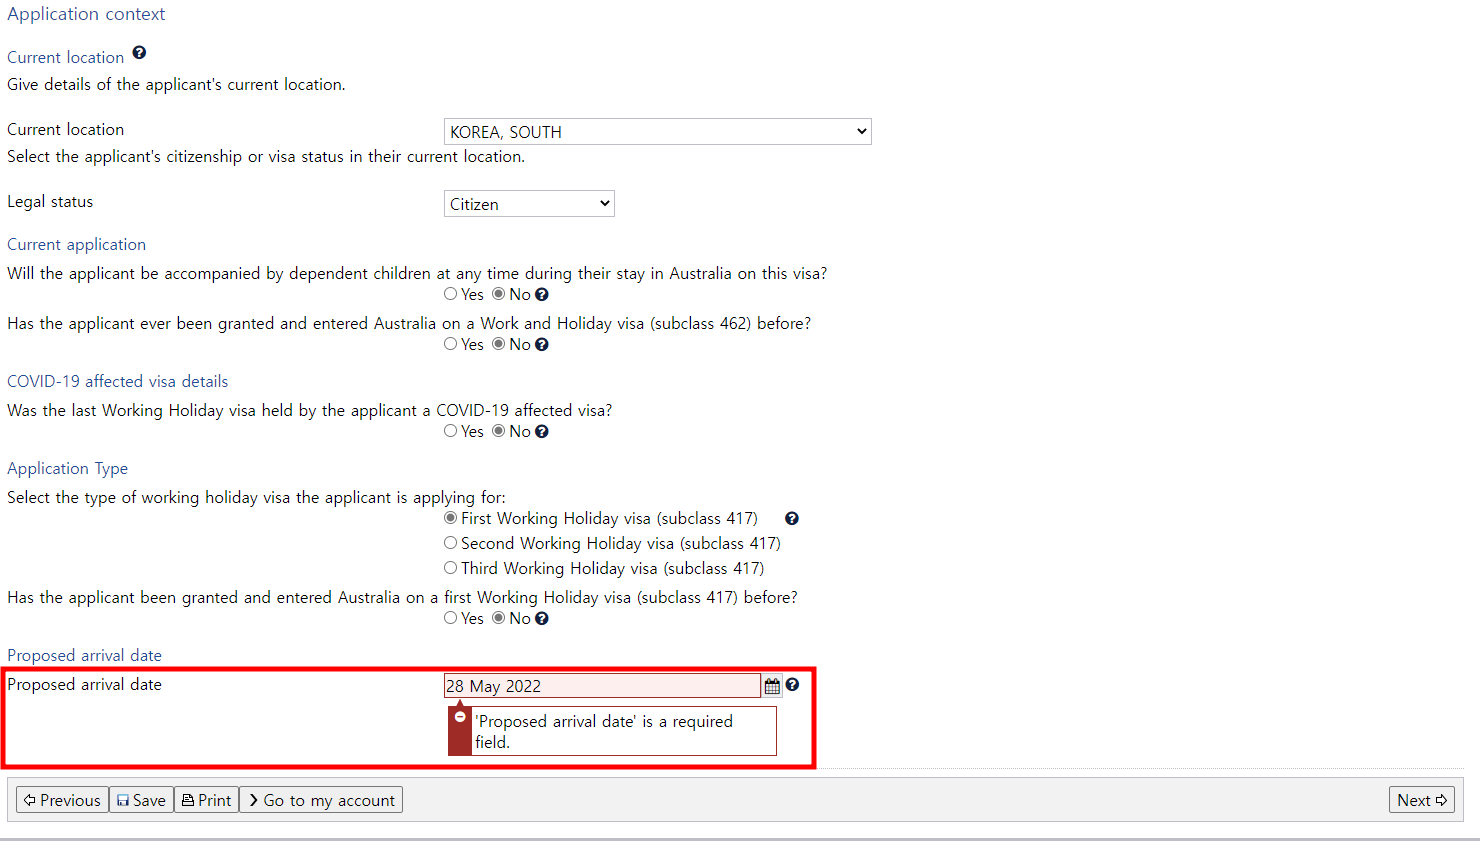Print the application page

(206, 800)
